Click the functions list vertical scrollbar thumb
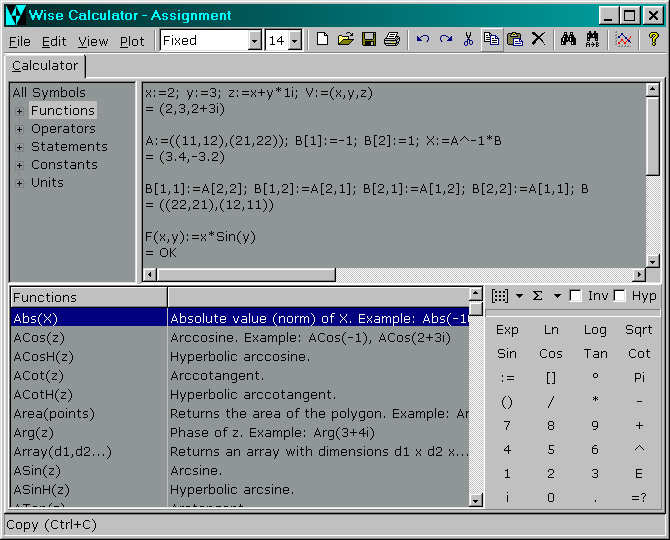 tap(476, 309)
